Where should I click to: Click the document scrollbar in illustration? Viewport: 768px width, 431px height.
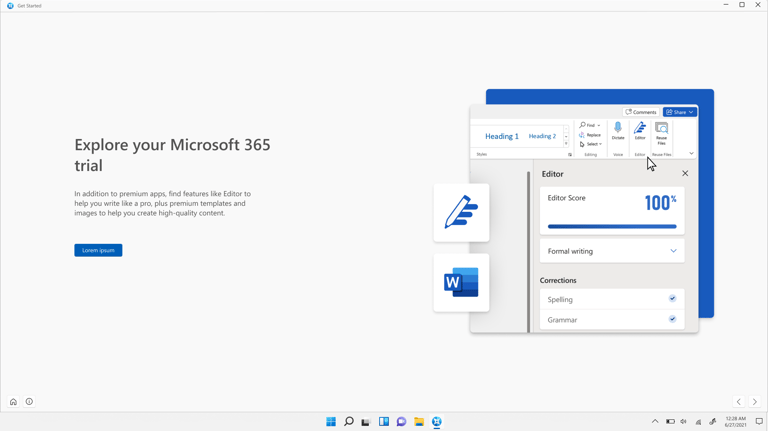[x=528, y=252]
